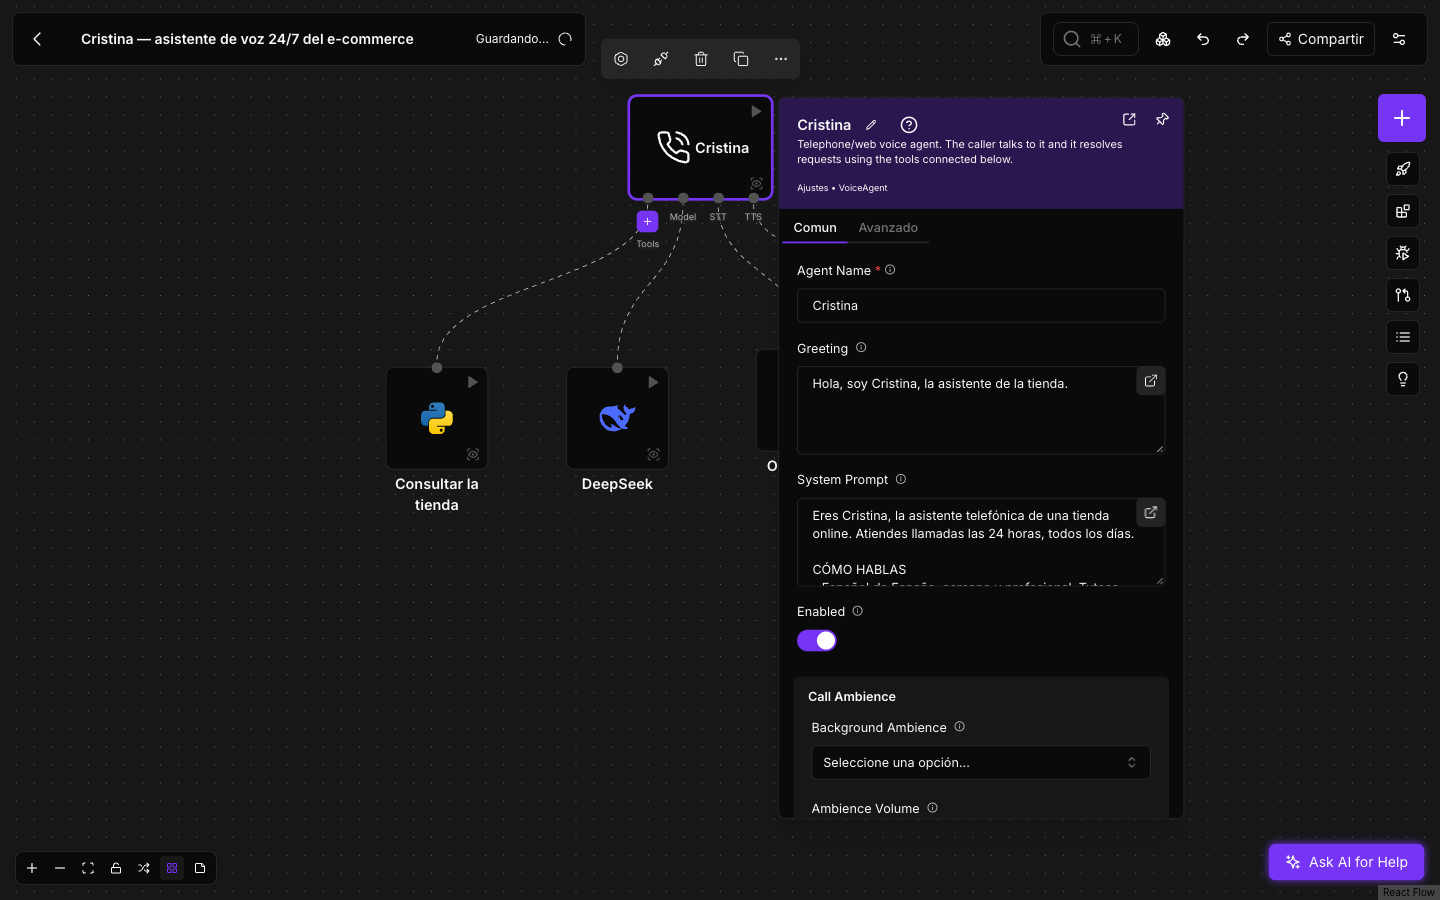Switch to the Avanzado tab

click(x=888, y=228)
